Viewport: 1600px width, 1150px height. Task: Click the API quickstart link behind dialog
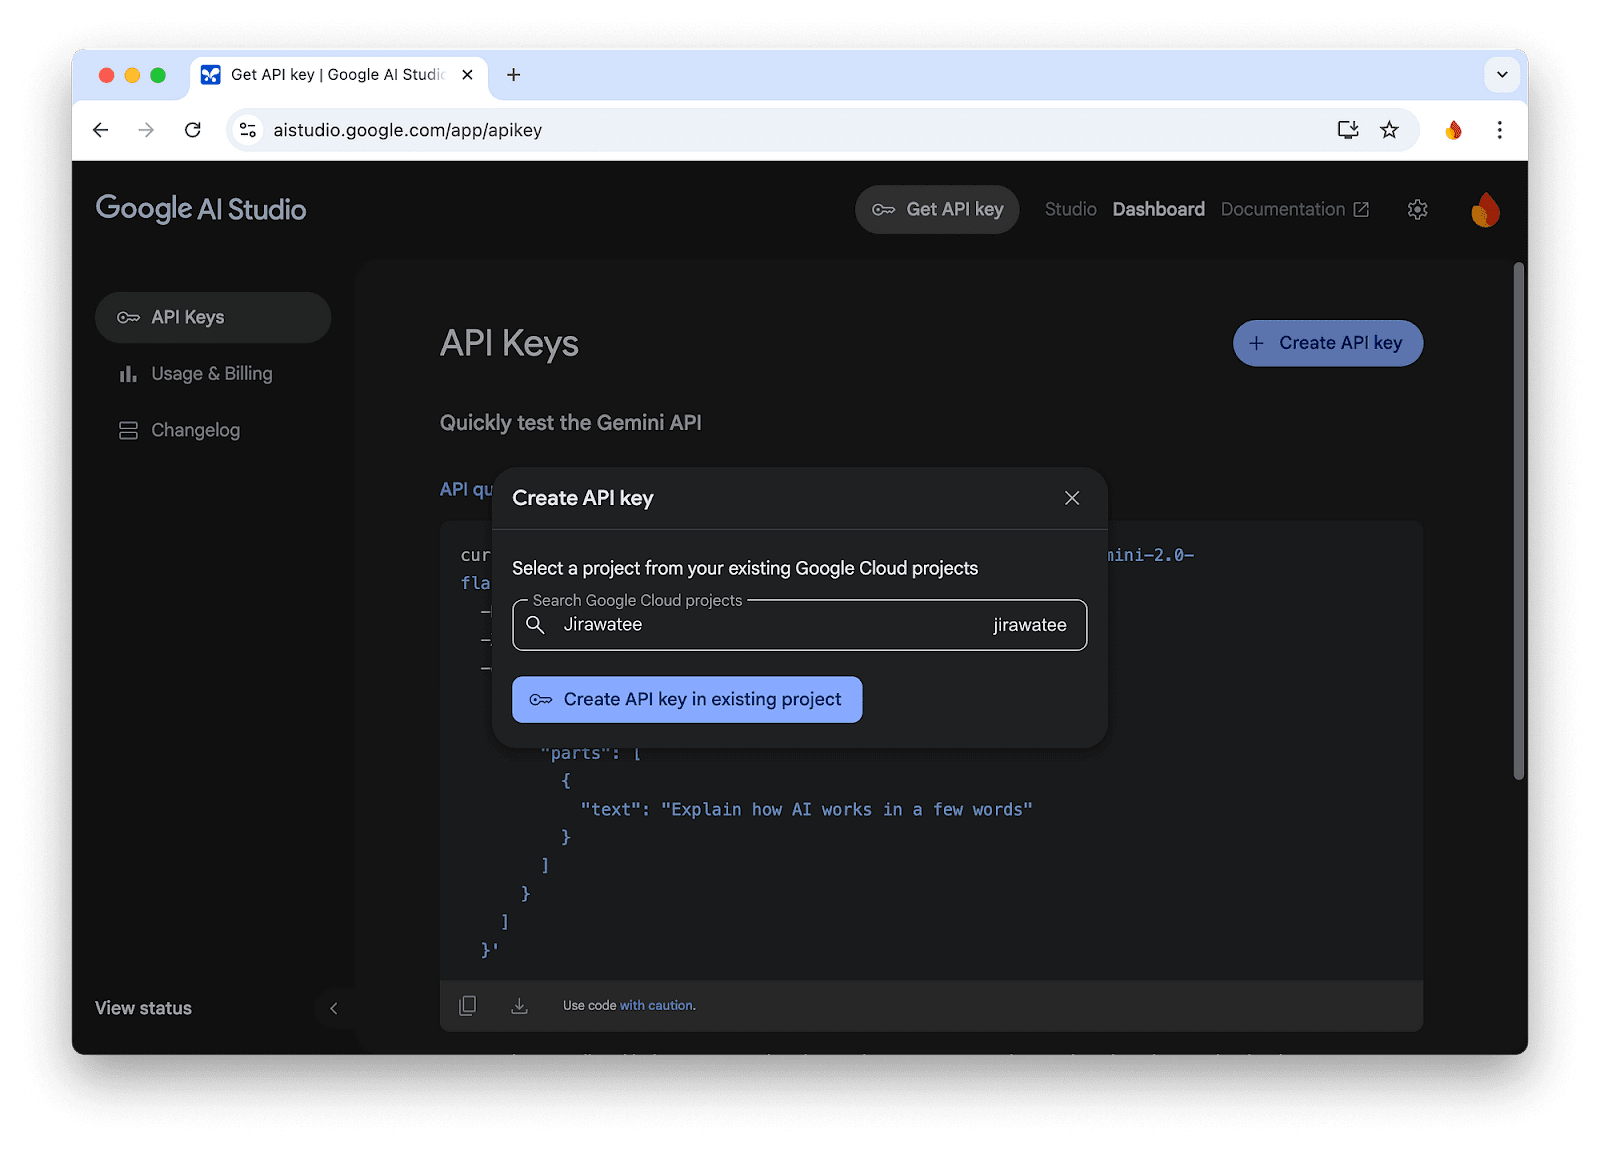pyautogui.click(x=466, y=490)
